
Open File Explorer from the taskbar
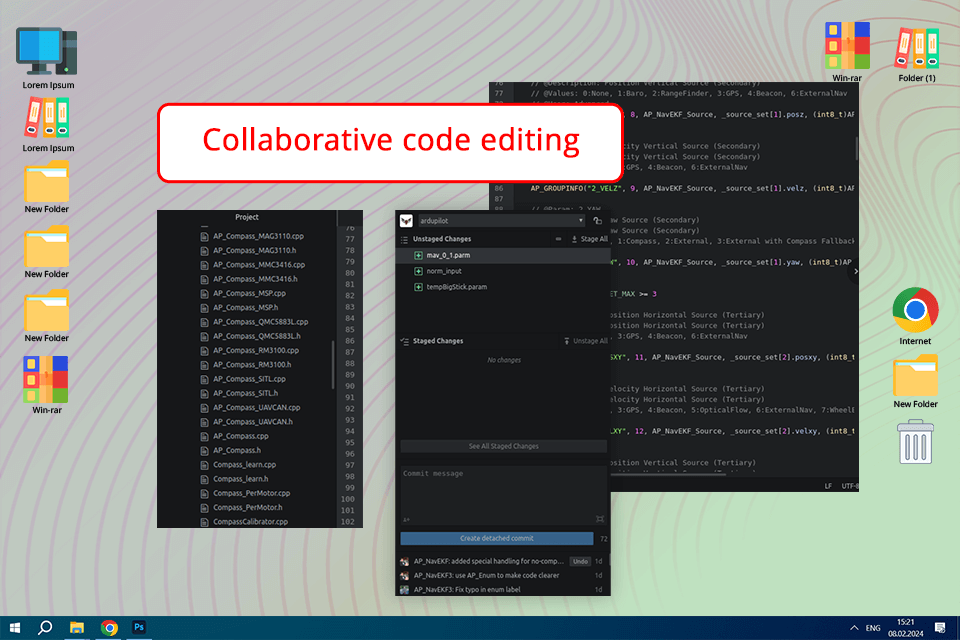pos(77,628)
